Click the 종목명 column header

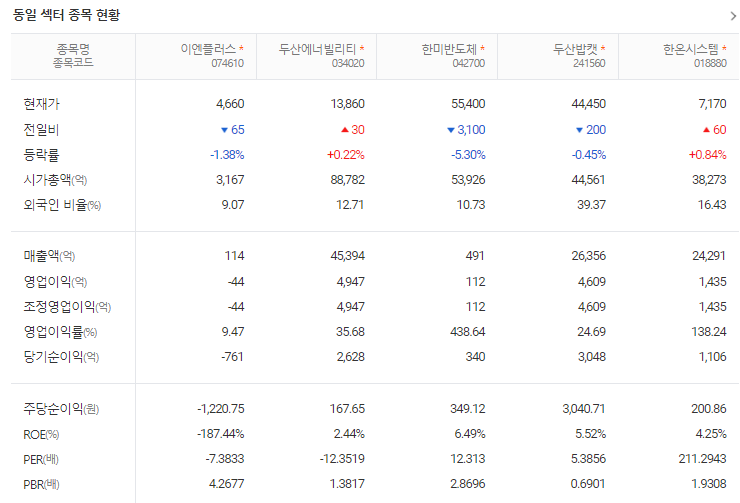coord(73,49)
